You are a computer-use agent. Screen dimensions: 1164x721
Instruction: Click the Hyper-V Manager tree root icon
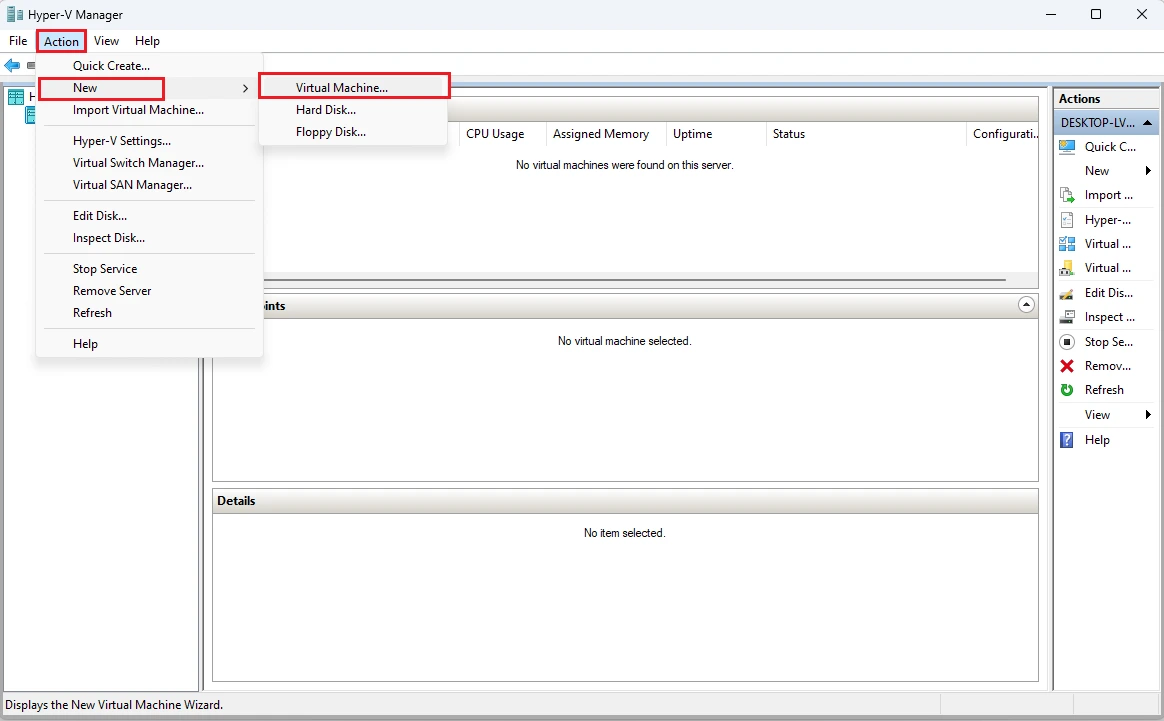[x=16, y=97]
